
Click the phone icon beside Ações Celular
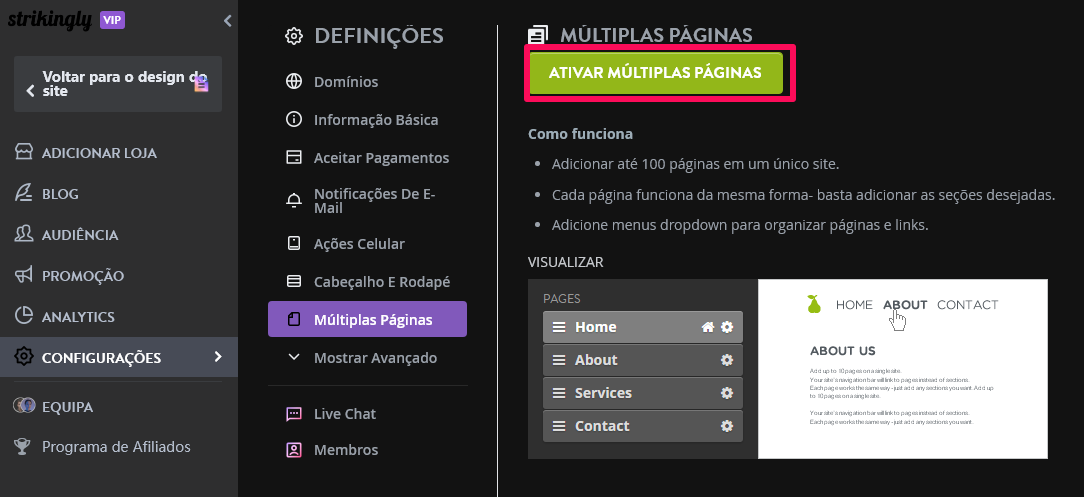pos(294,244)
